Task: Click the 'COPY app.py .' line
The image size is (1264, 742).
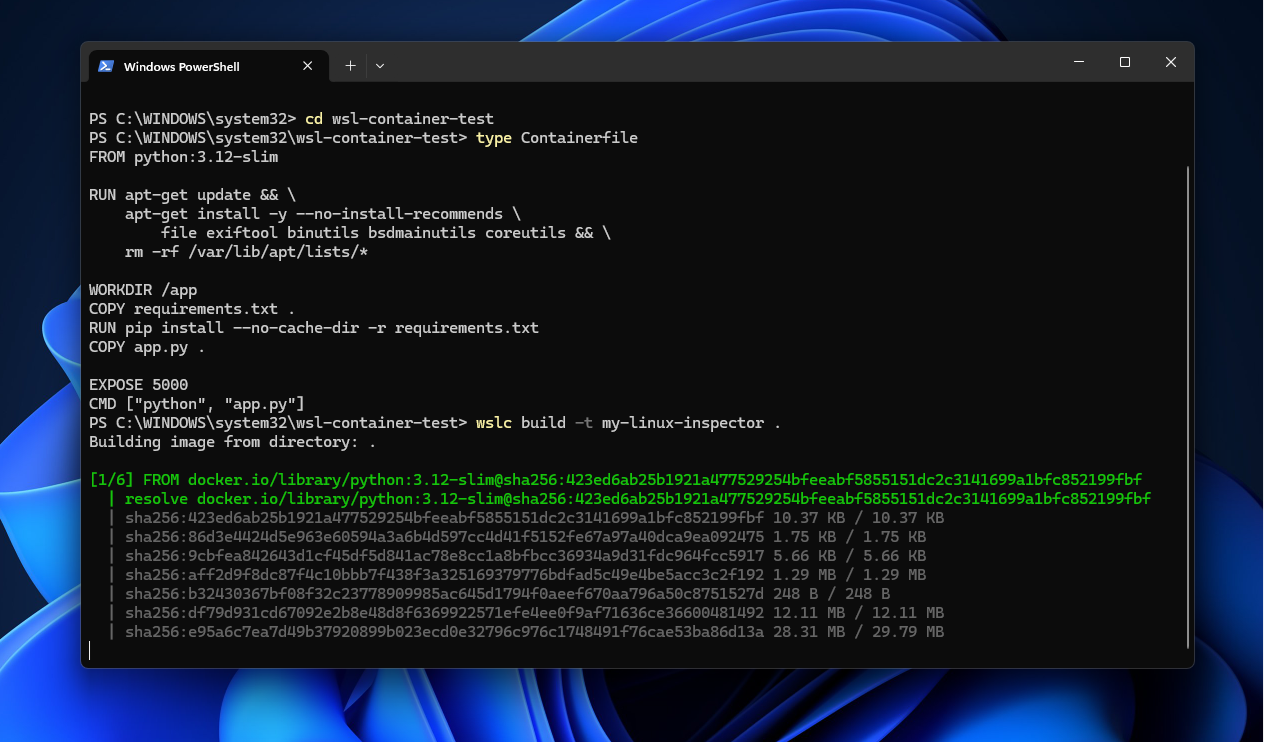Action: [x=147, y=347]
